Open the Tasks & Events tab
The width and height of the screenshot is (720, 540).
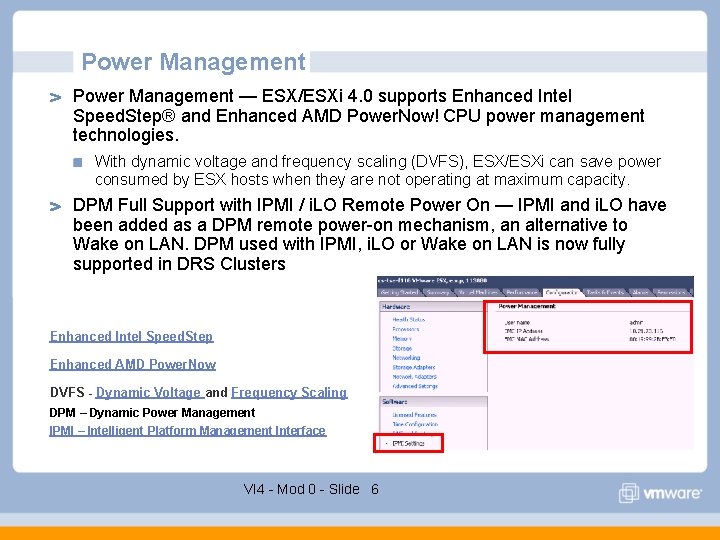pyautogui.click(x=605, y=292)
